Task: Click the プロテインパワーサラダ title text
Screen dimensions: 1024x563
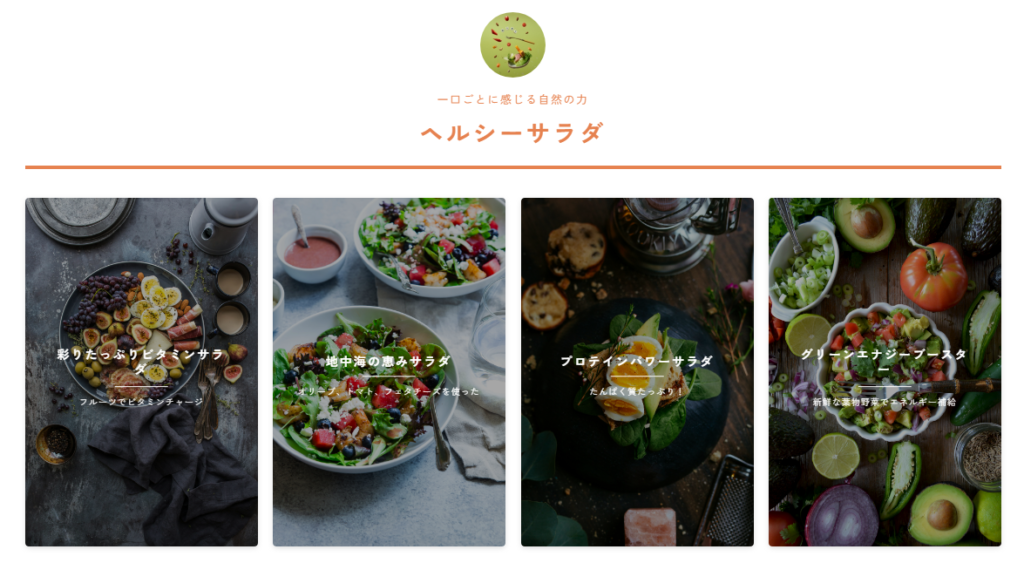Action: 637,361
